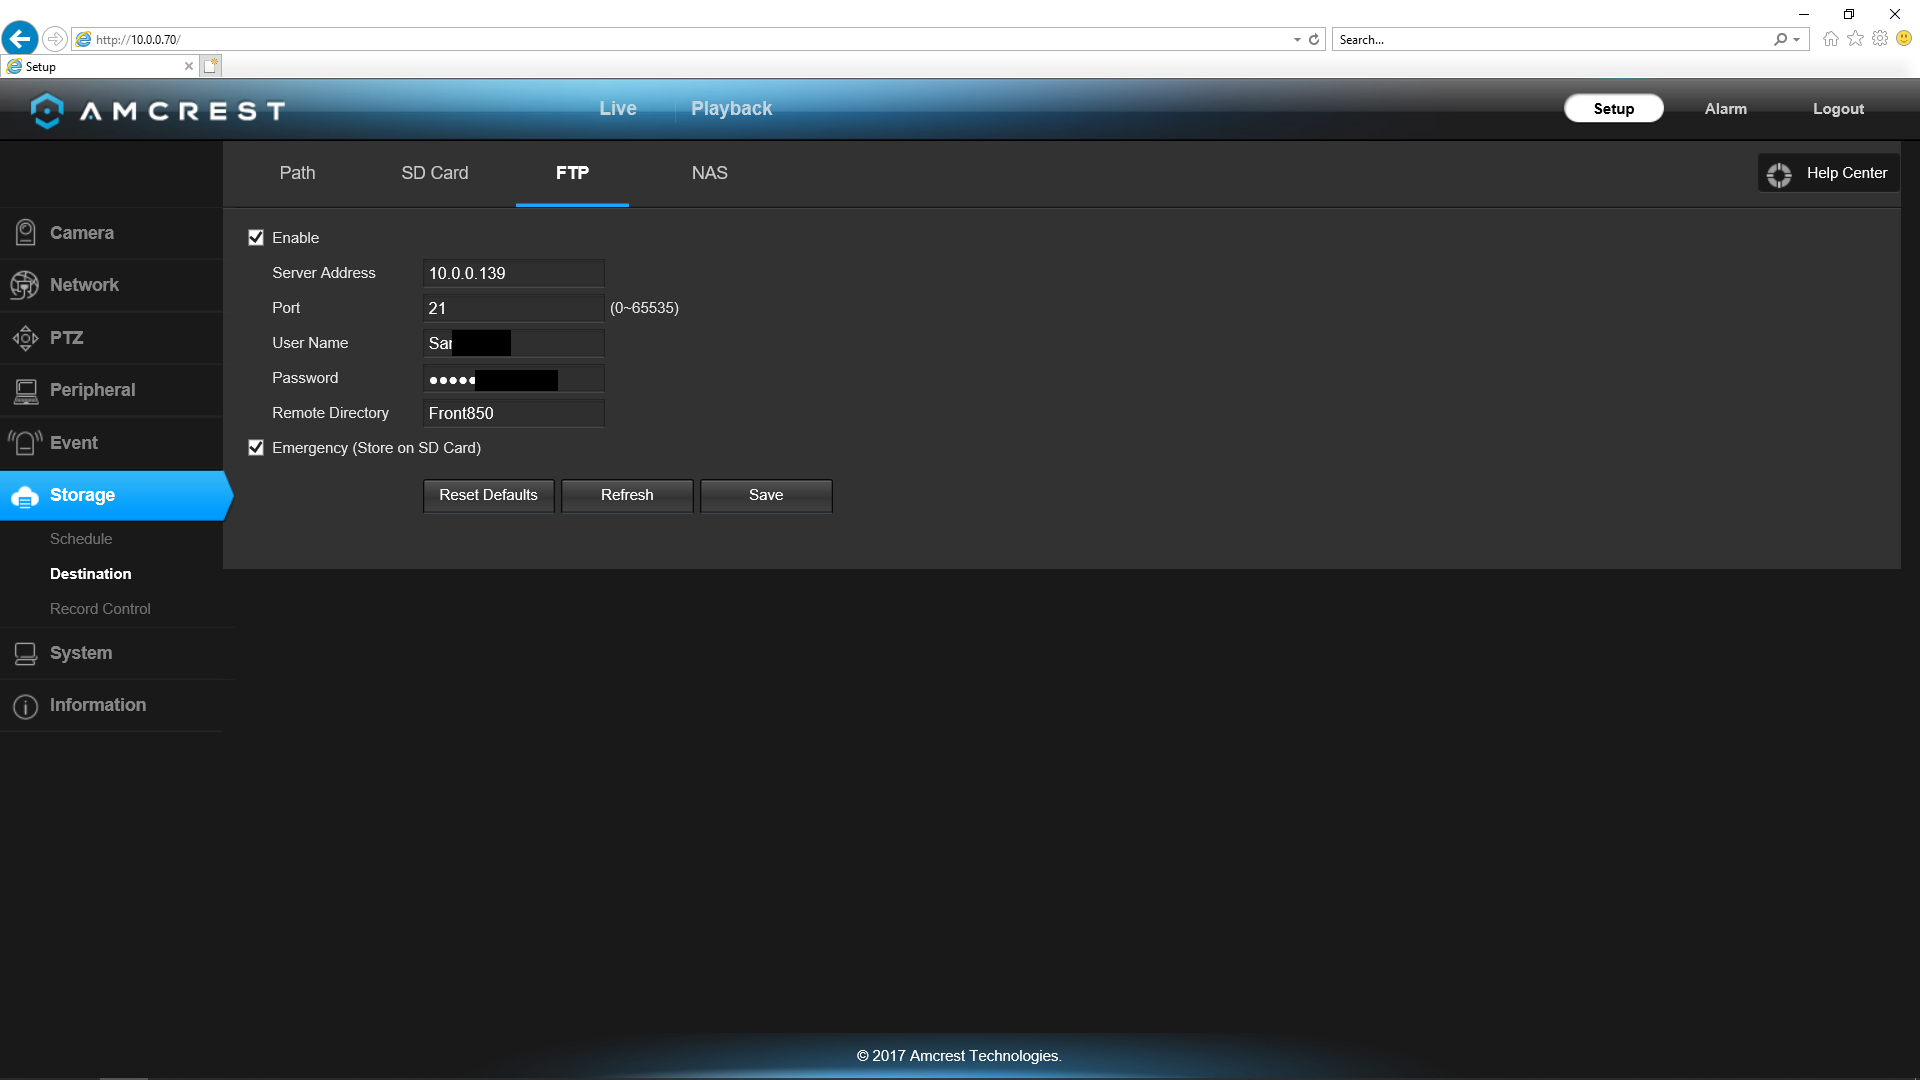Uncheck the Enable FTP checkbox
This screenshot has width=1920, height=1080.
click(256, 238)
